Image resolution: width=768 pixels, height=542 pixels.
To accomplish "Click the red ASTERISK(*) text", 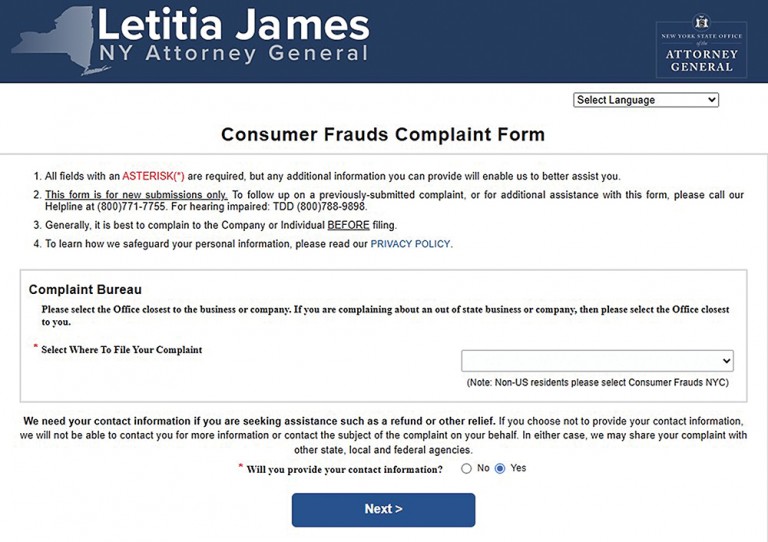I will coord(153,176).
